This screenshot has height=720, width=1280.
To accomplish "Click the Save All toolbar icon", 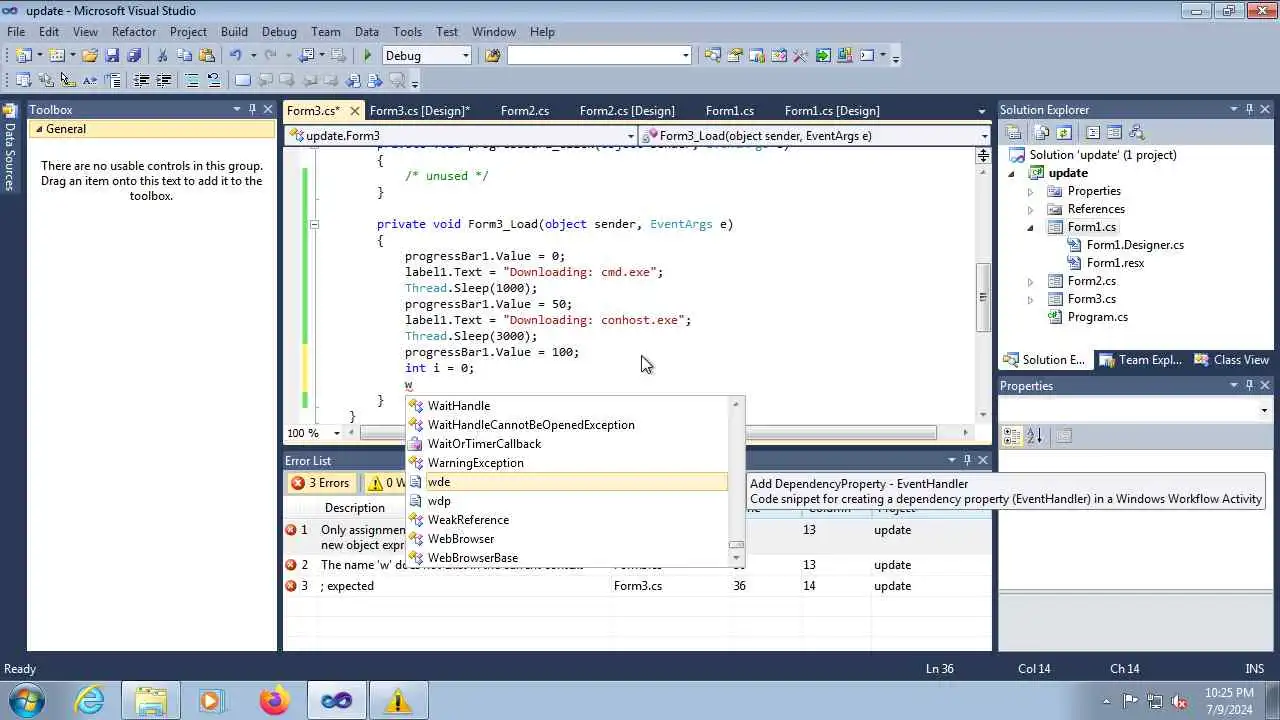I will [x=134, y=56].
